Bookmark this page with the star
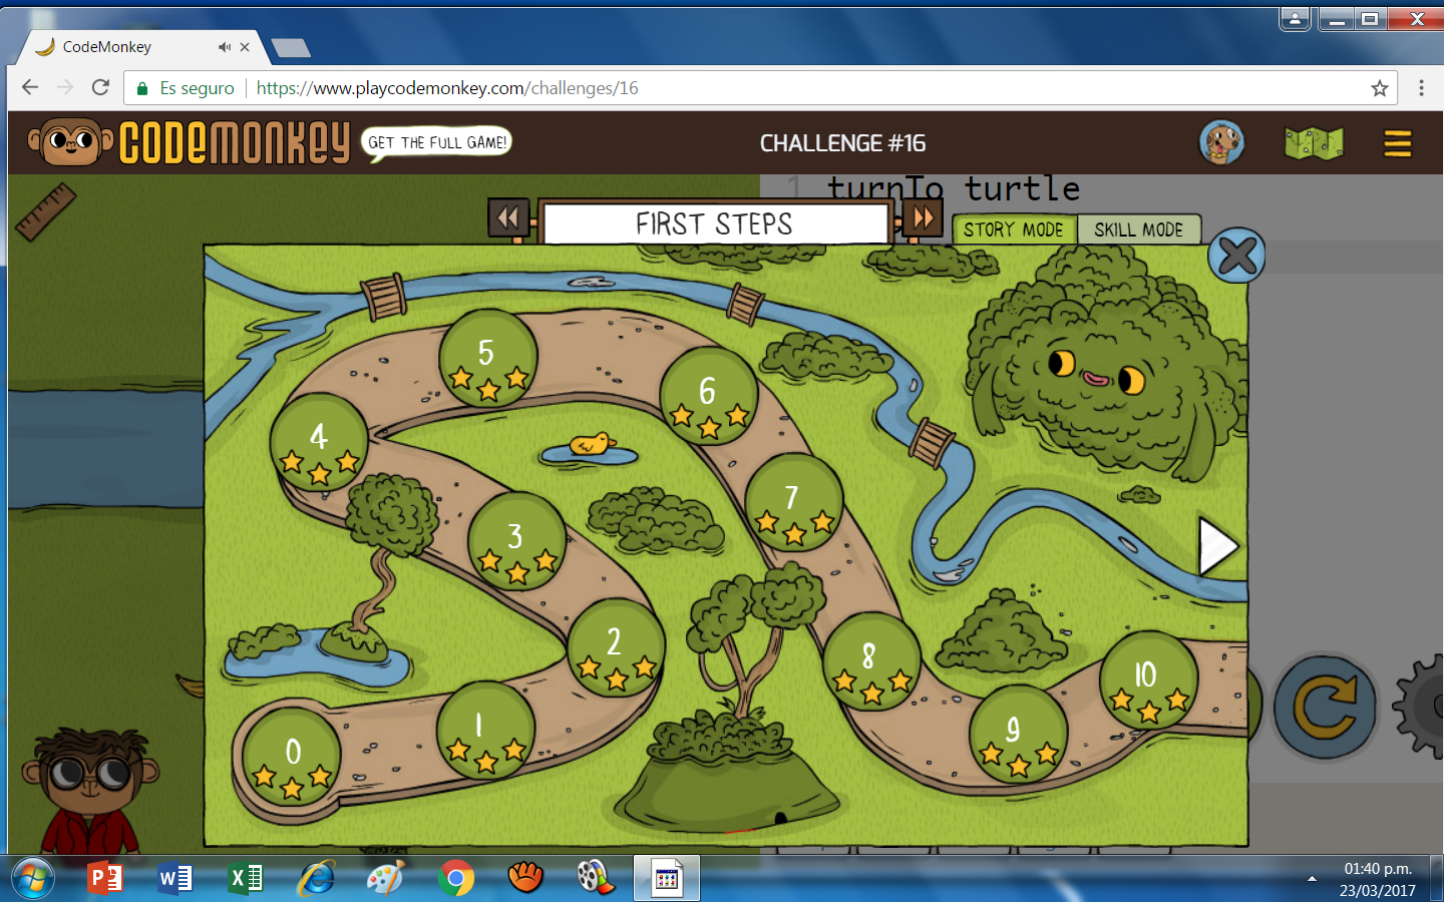Viewport: 1444px width, 902px height. pyautogui.click(x=1380, y=88)
